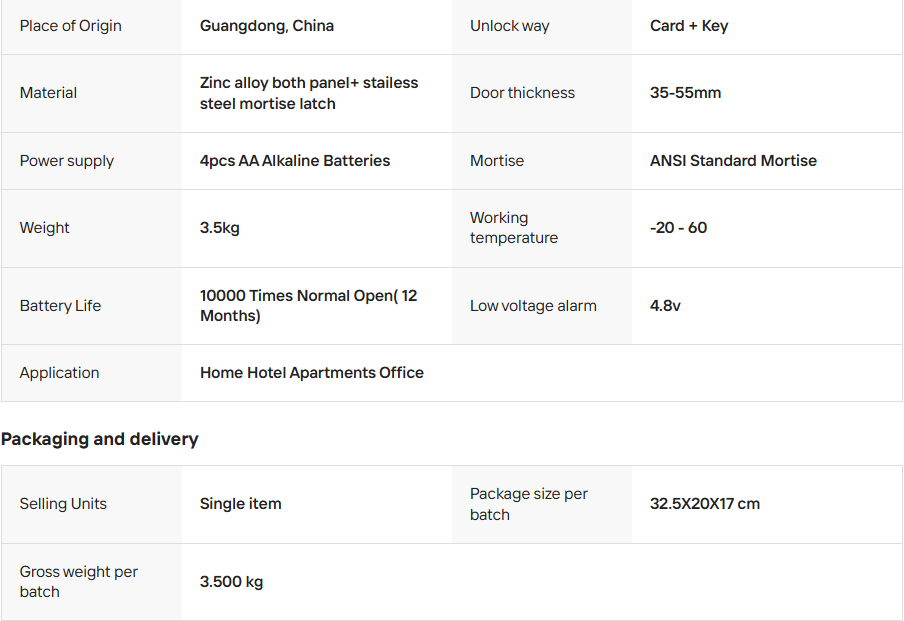Select the 'ANSI Standard Mortise' value
This screenshot has height=621, width=904.
pyautogui.click(x=733, y=161)
